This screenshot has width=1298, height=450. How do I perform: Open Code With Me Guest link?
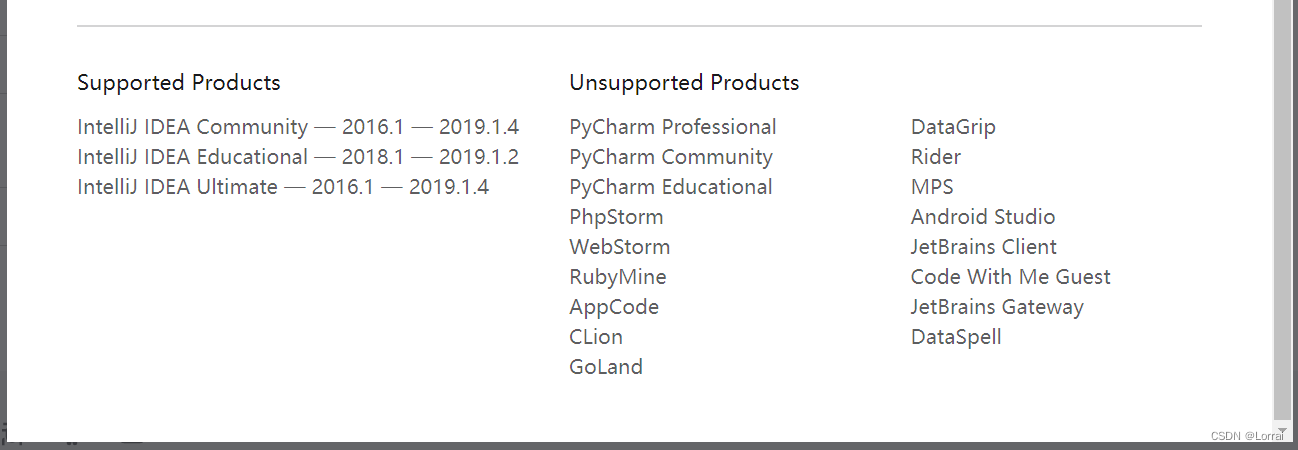pos(1010,277)
